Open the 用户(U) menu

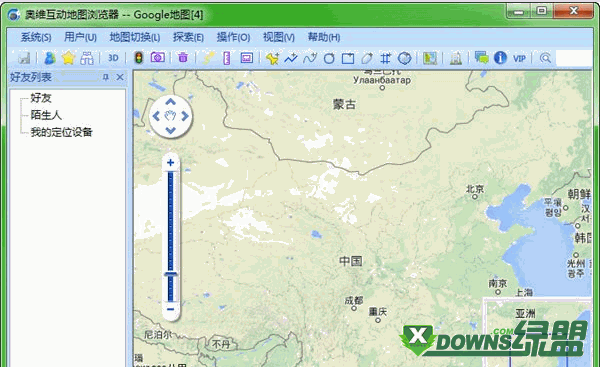(80, 37)
